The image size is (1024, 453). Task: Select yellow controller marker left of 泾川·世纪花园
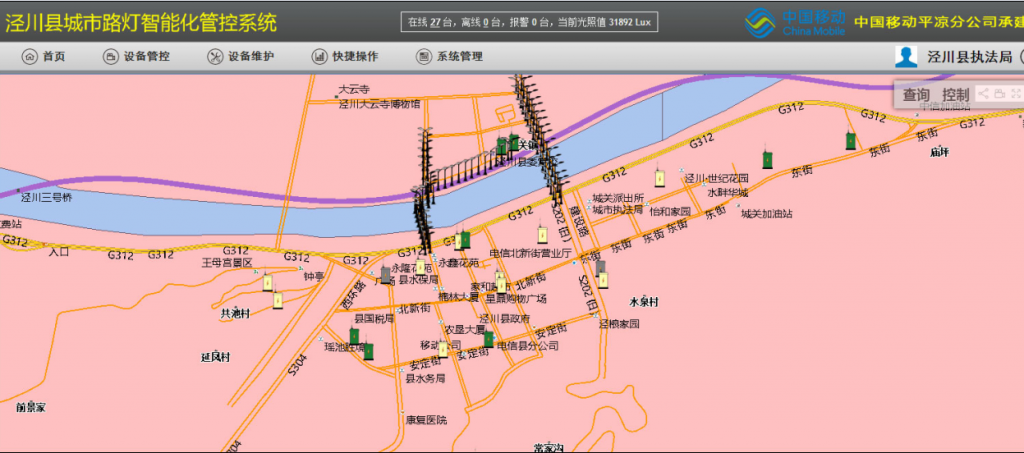659,178
